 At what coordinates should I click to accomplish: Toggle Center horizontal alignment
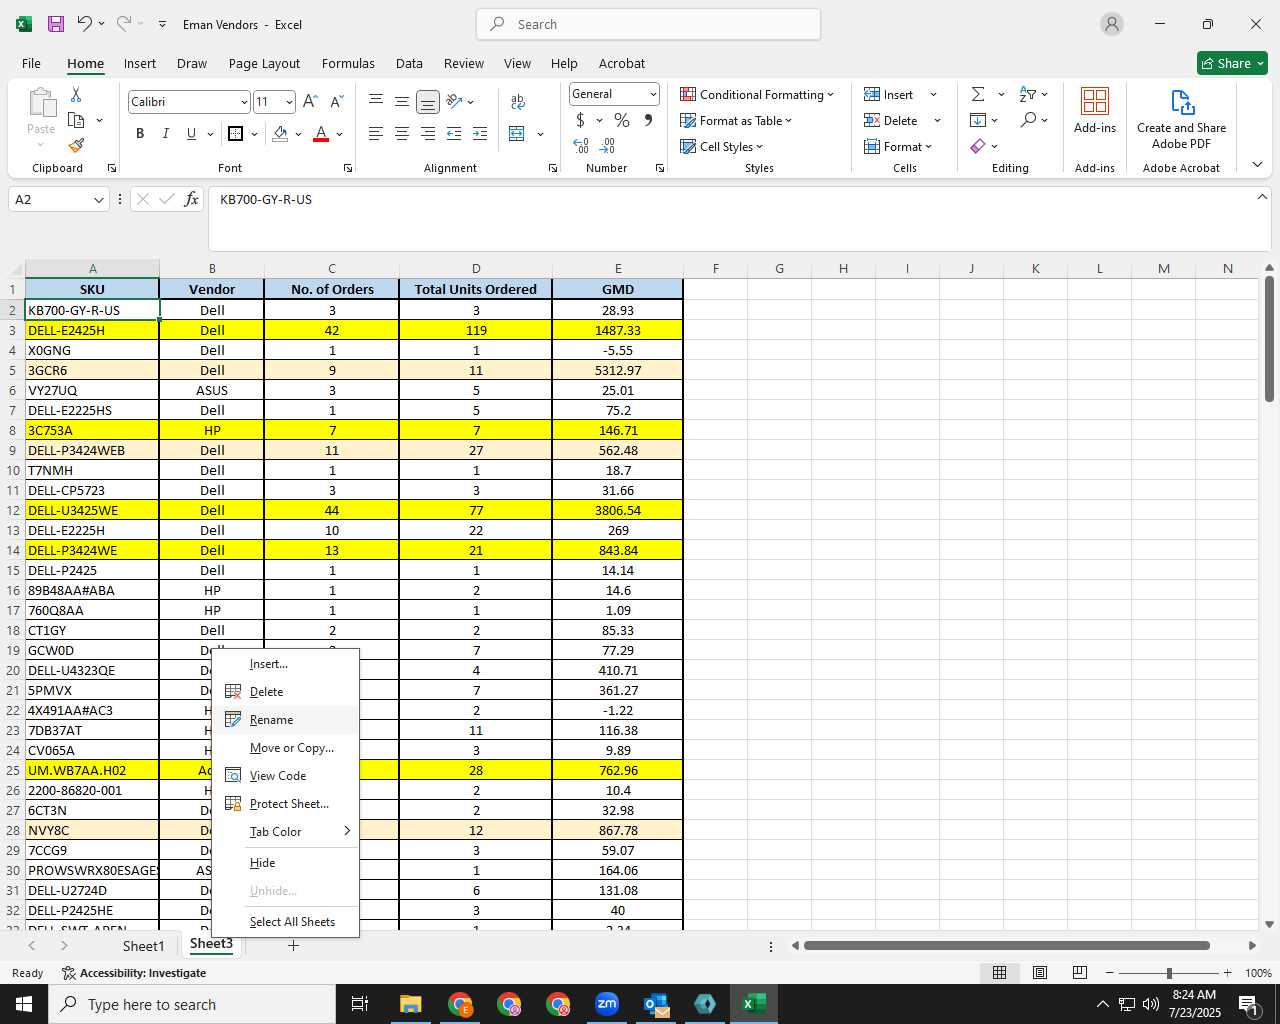click(401, 133)
